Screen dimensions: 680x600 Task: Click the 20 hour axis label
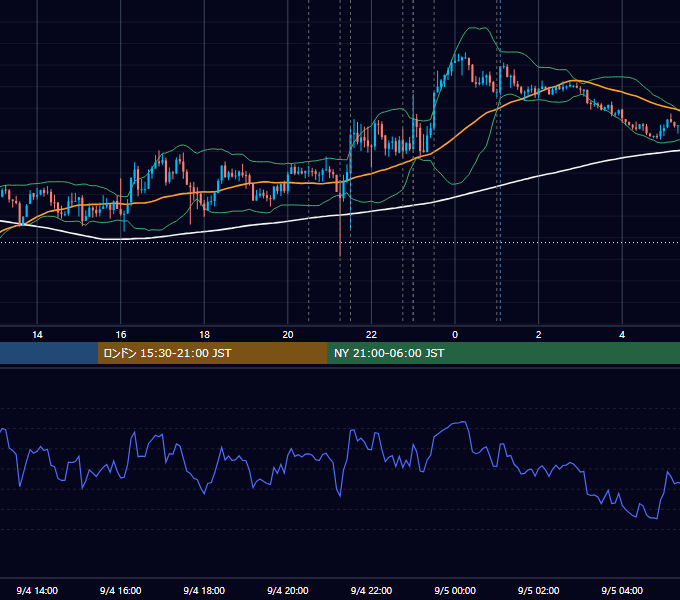pos(288,335)
